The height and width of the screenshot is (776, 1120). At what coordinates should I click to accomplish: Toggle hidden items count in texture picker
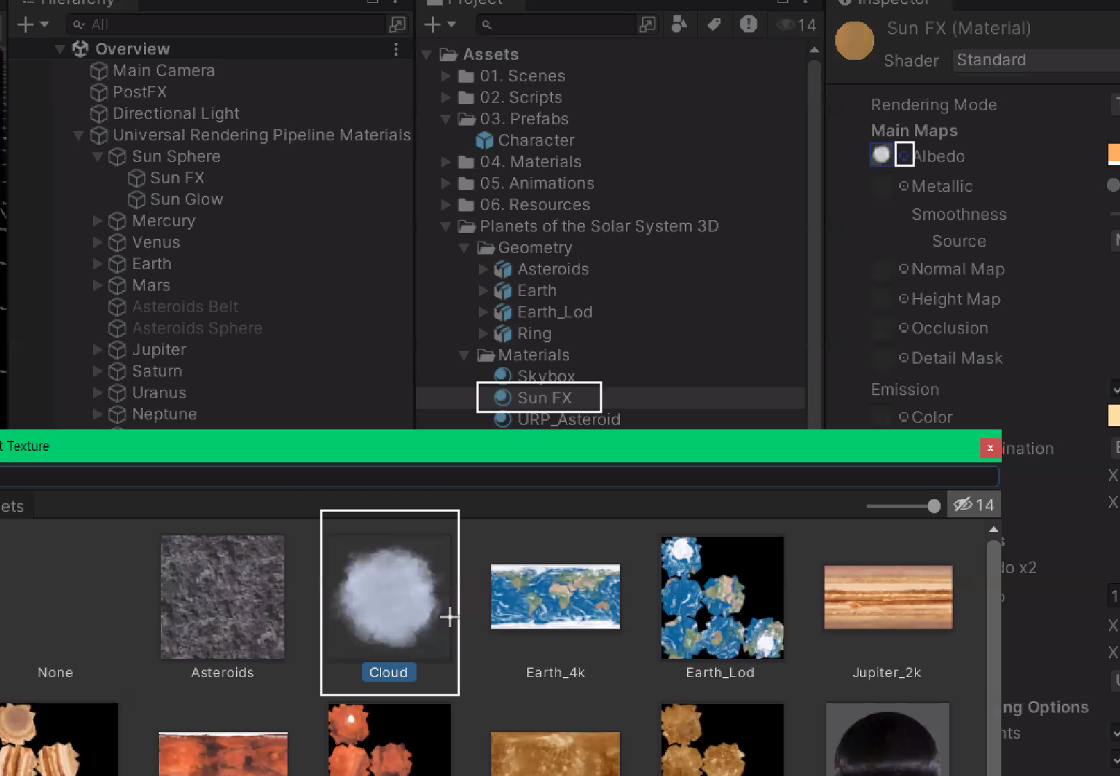coord(974,505)
